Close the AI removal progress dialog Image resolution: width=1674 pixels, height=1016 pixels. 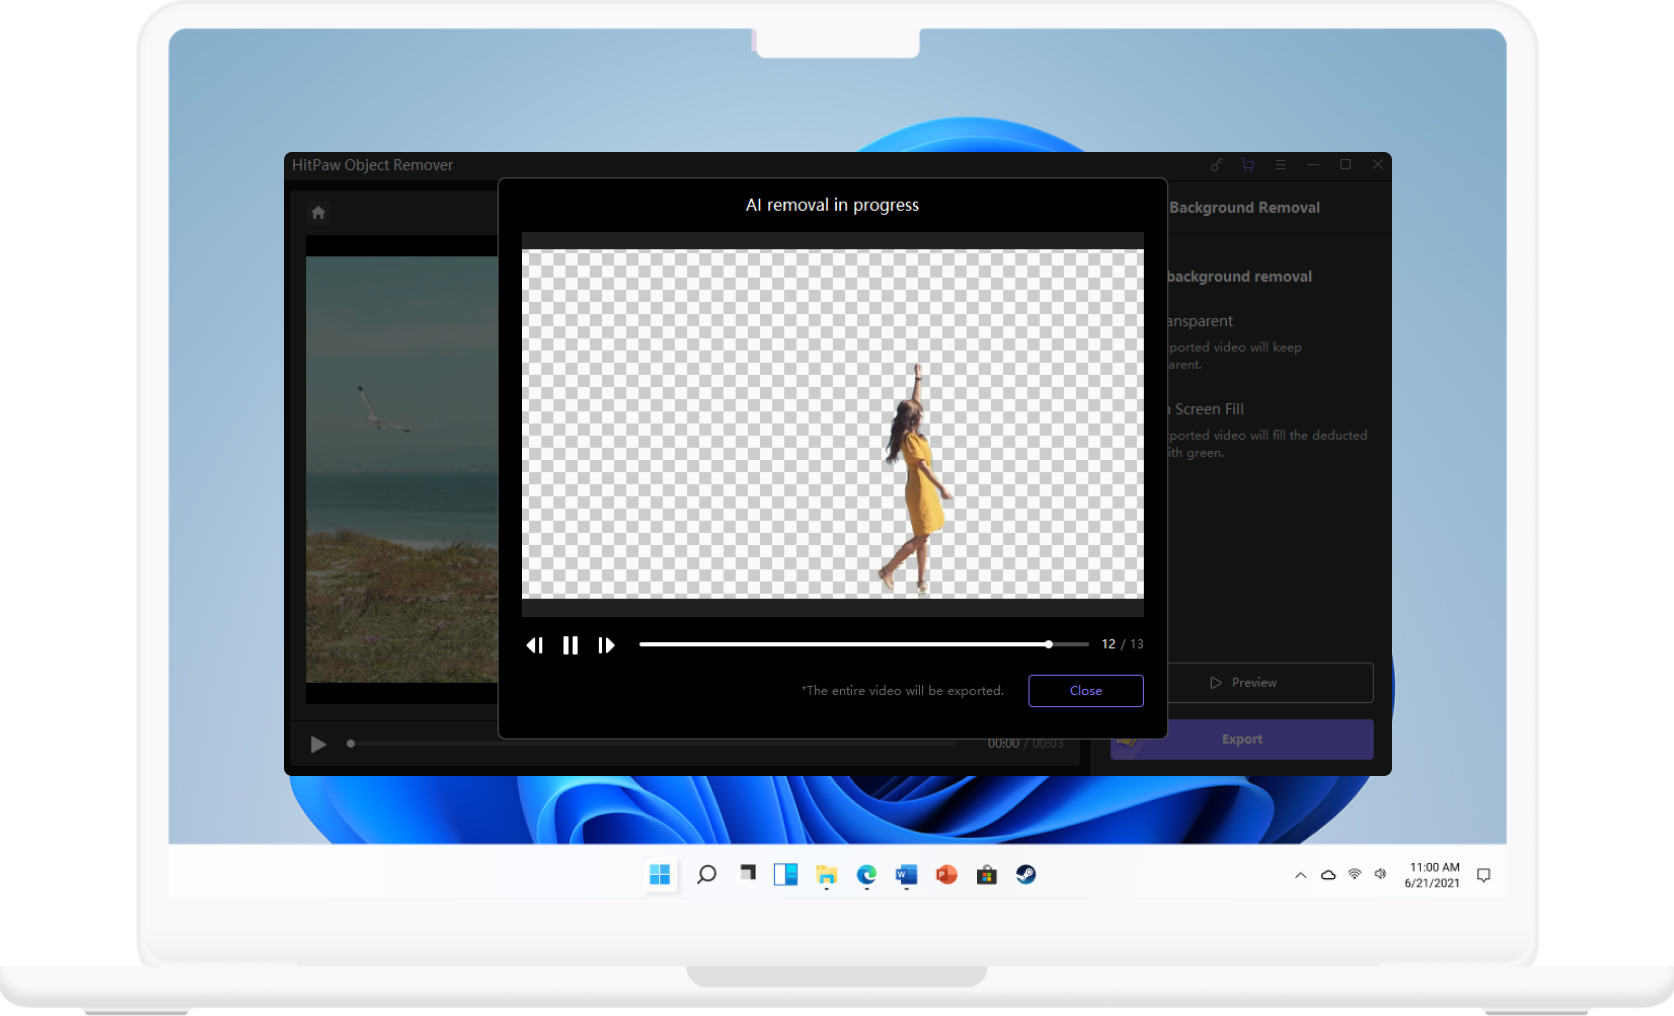1085,690
